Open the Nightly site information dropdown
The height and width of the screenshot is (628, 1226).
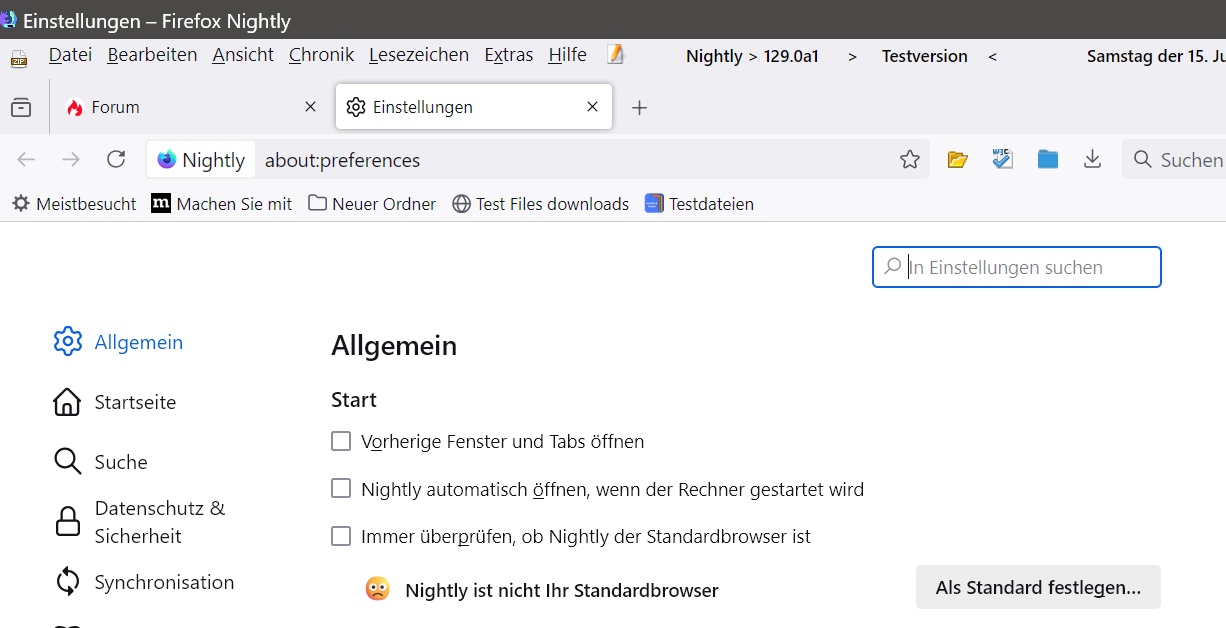pyautogui.click(x=201, y=159)
